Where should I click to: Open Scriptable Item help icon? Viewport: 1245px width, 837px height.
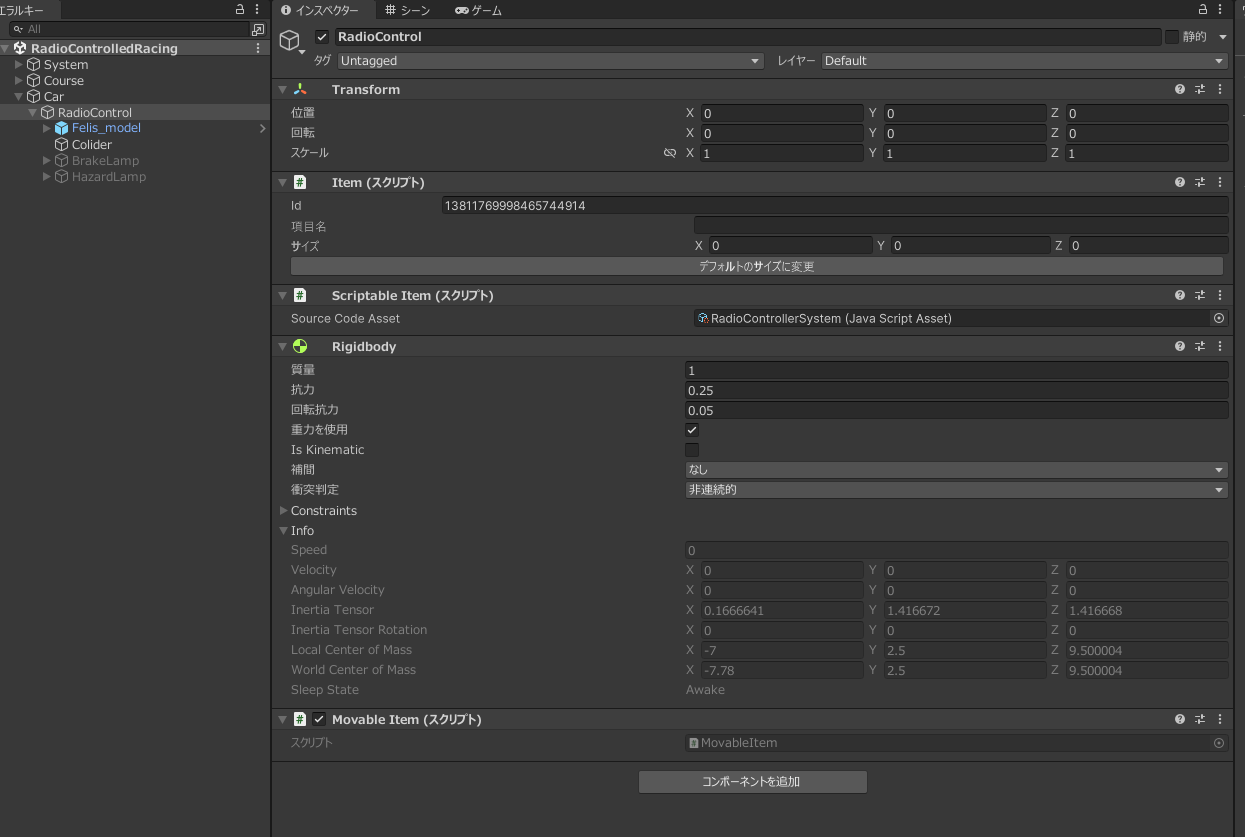click(x=1180, y=295)
